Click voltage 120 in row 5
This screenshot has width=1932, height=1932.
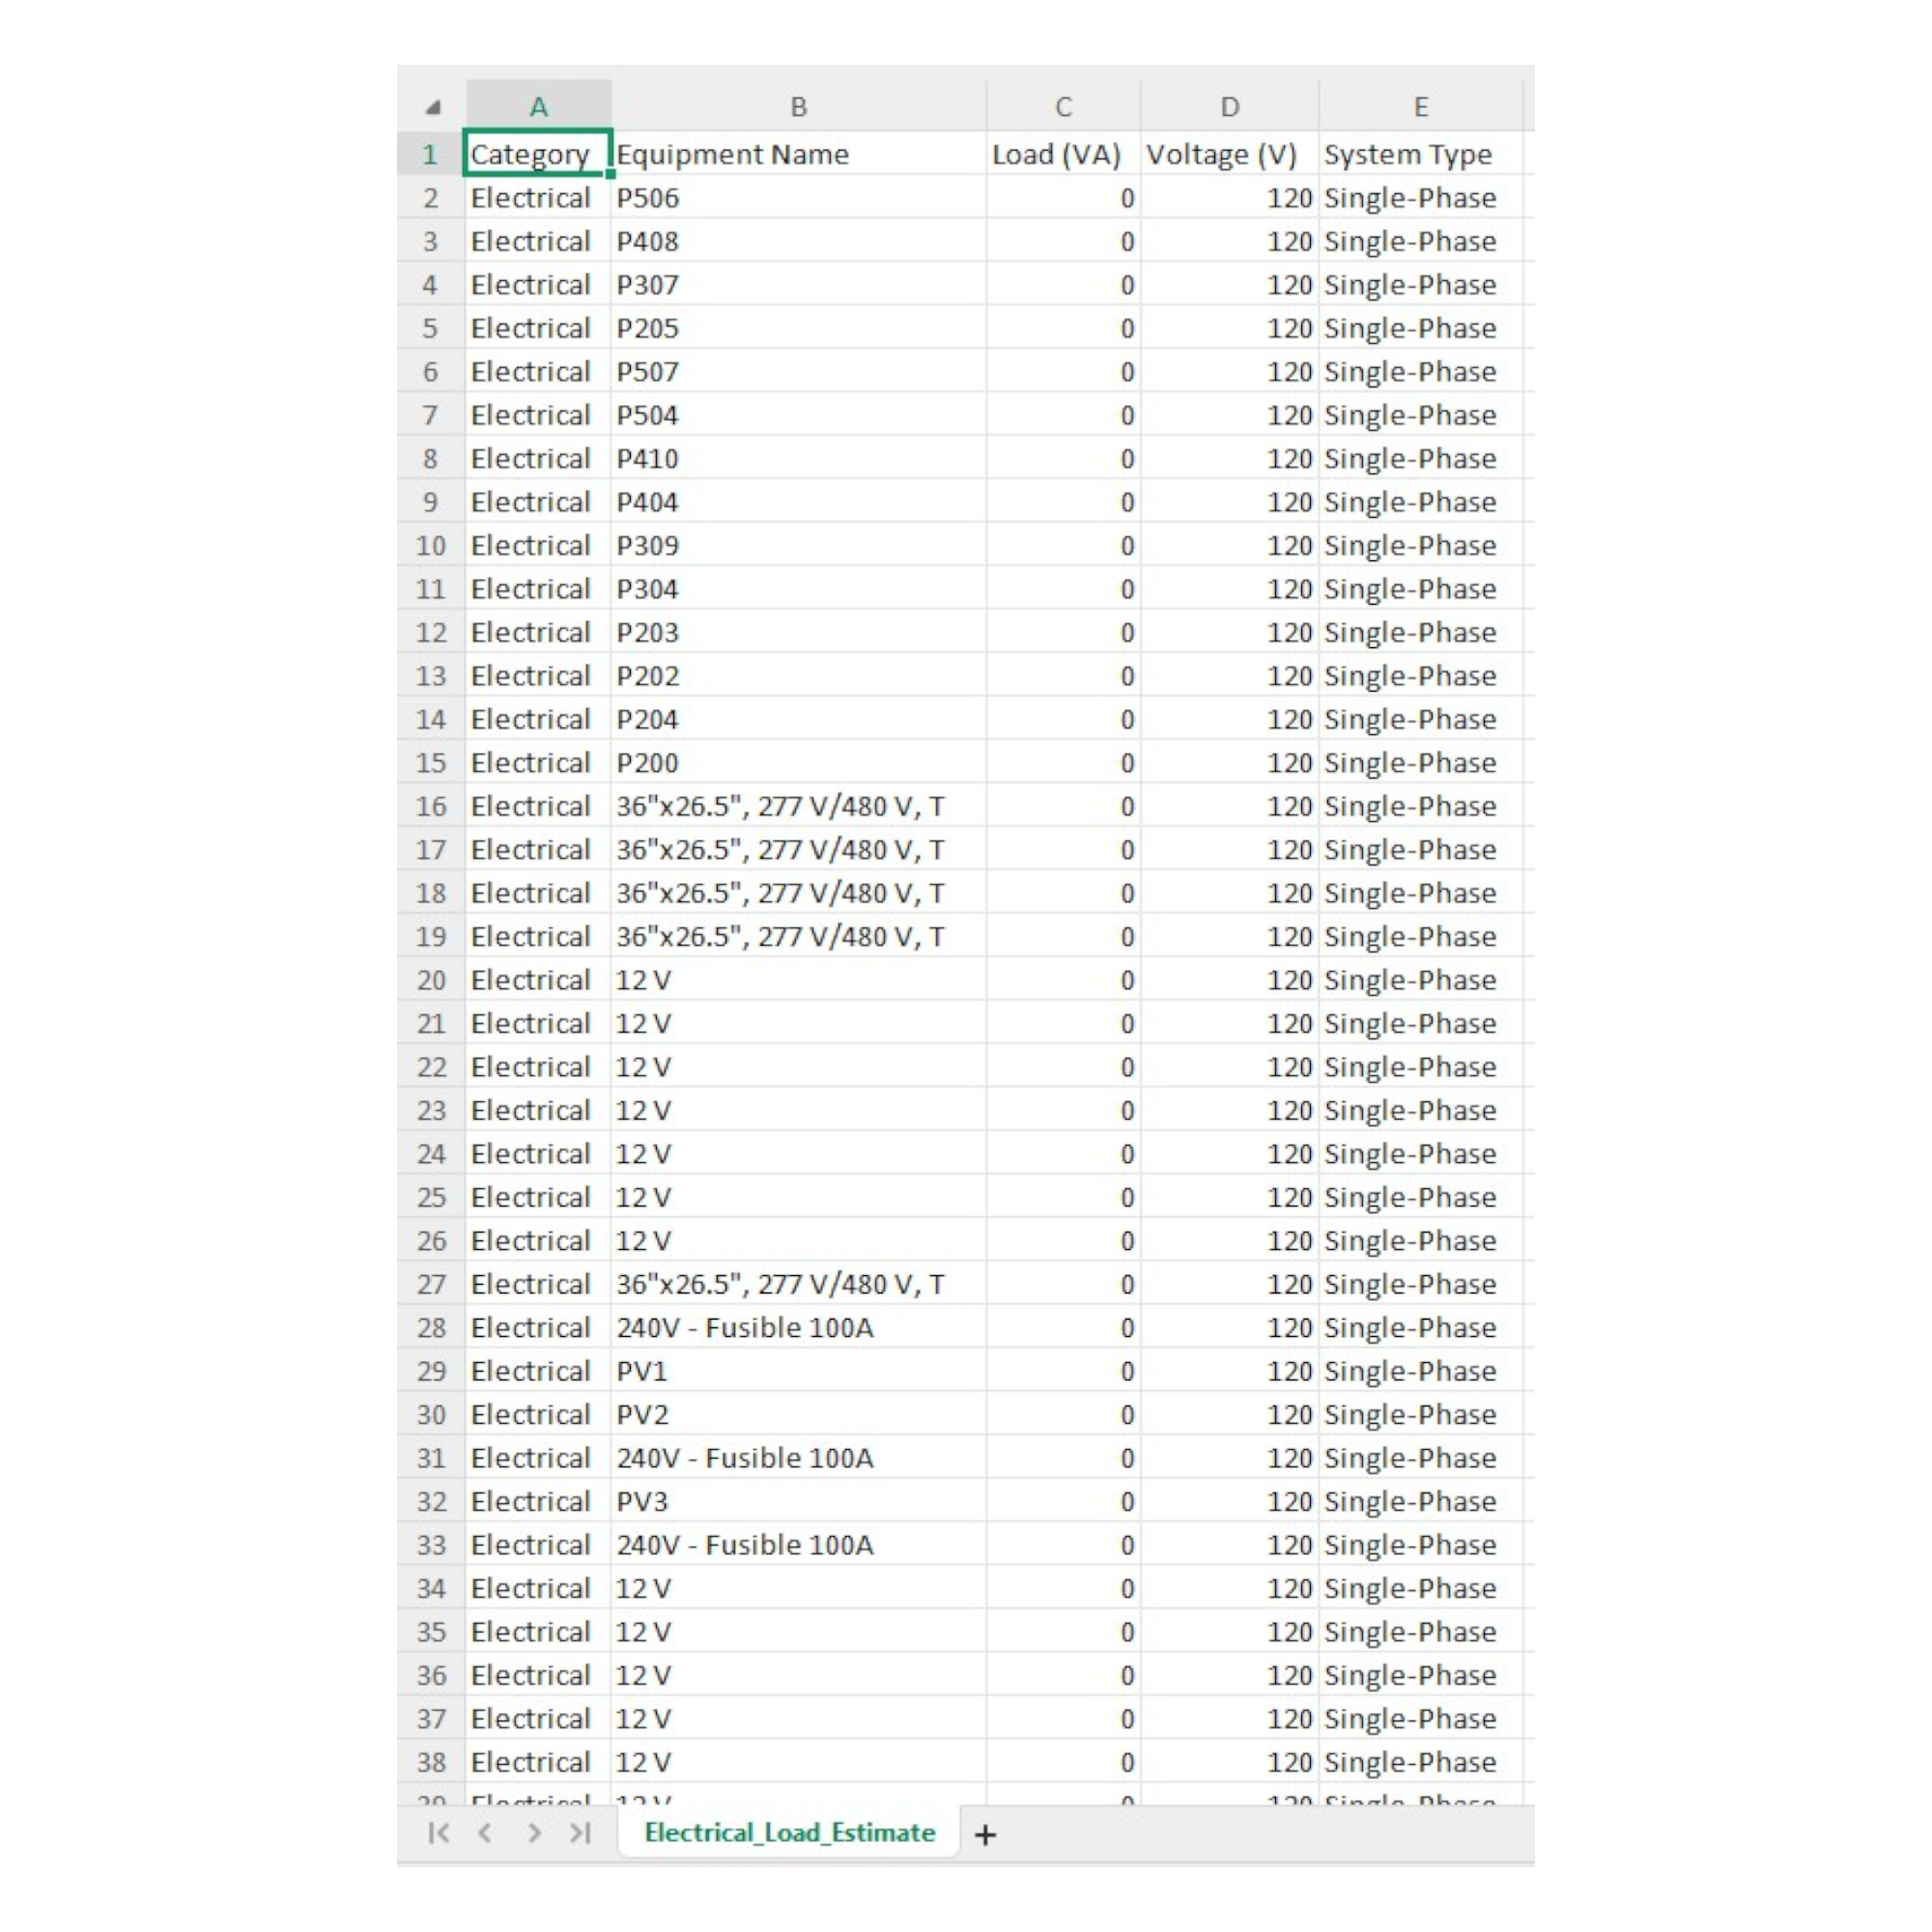coord(1229,328)
